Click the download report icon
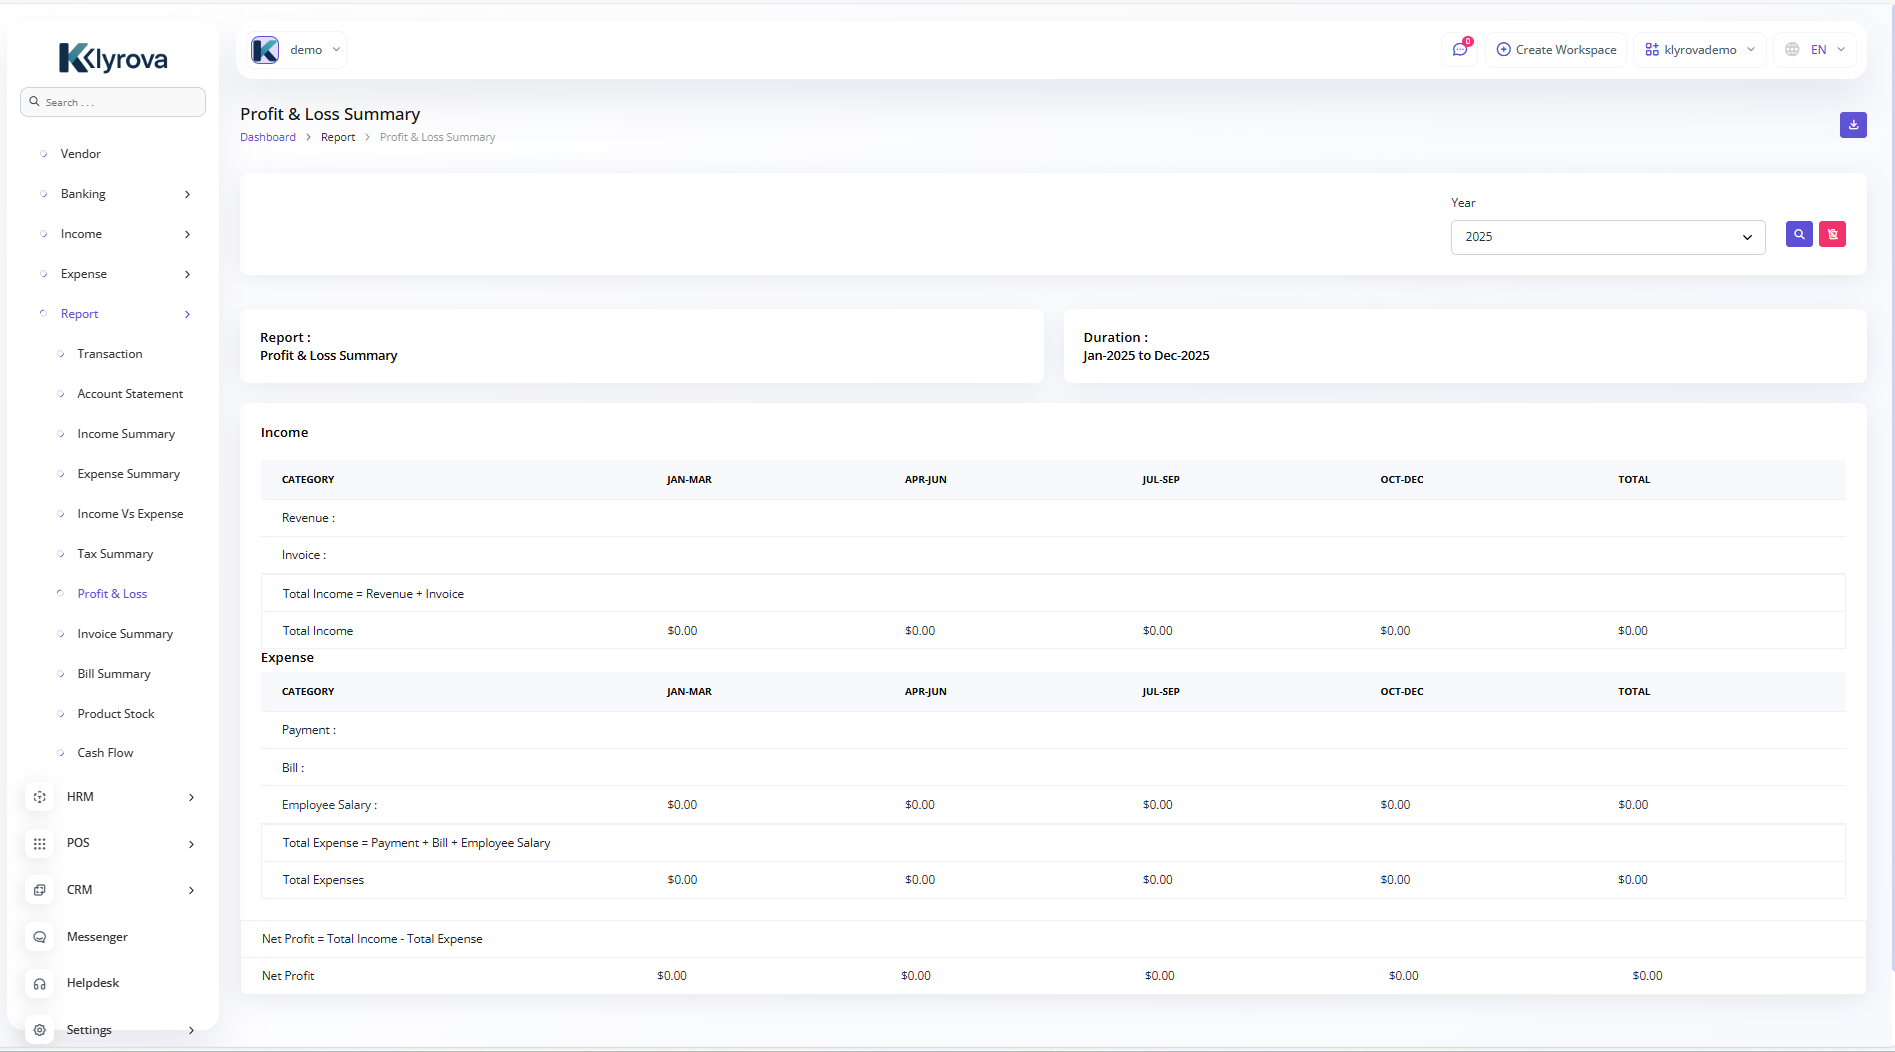Viewport: 1895px width, 1052px height. [1852, 125]
